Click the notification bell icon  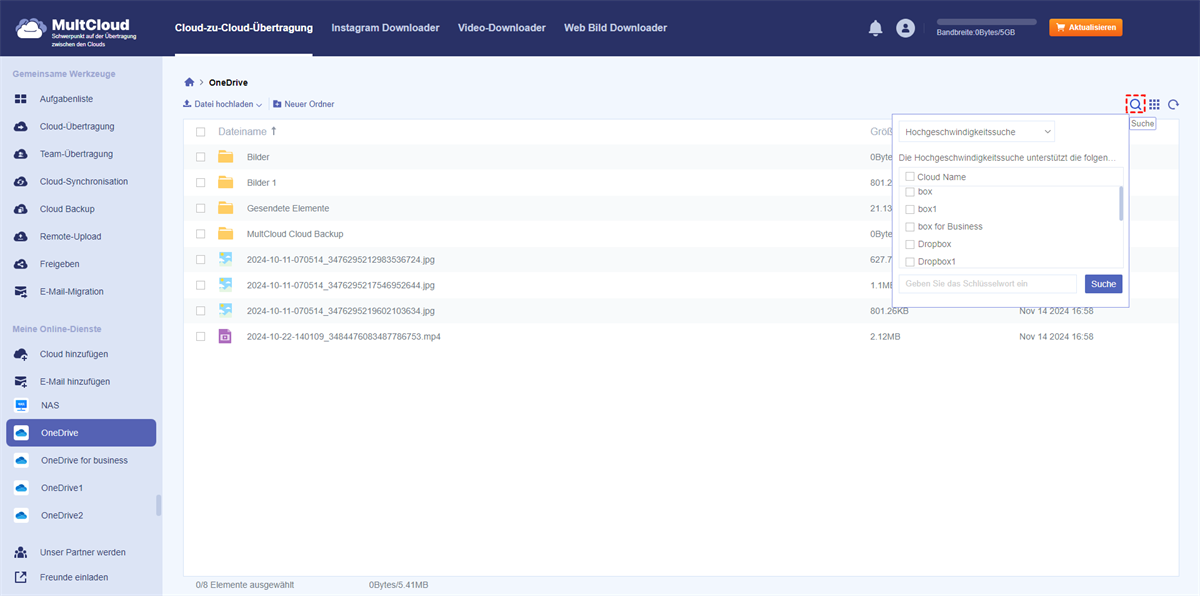tap(876, 29)
